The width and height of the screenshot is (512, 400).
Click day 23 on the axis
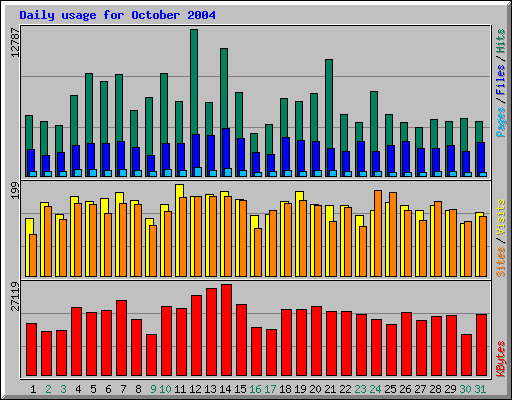click(360, 389)
